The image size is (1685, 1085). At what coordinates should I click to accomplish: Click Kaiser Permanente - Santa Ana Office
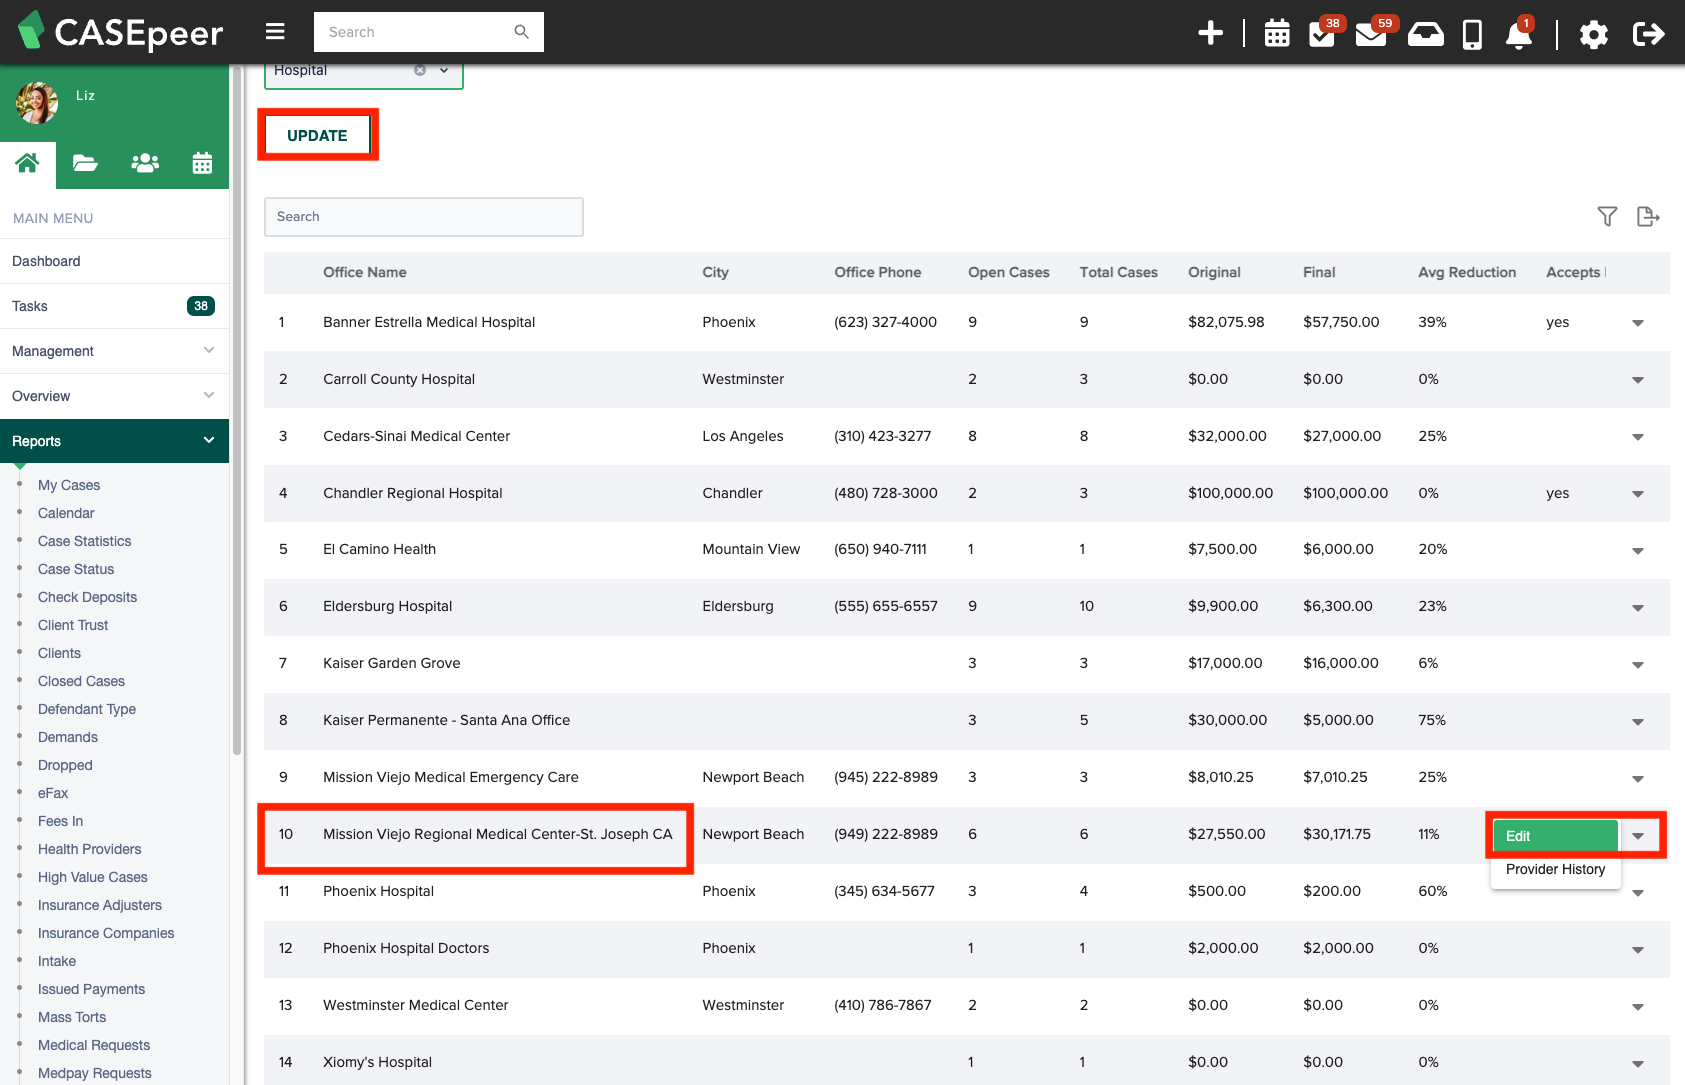click(x=447, y=720)
